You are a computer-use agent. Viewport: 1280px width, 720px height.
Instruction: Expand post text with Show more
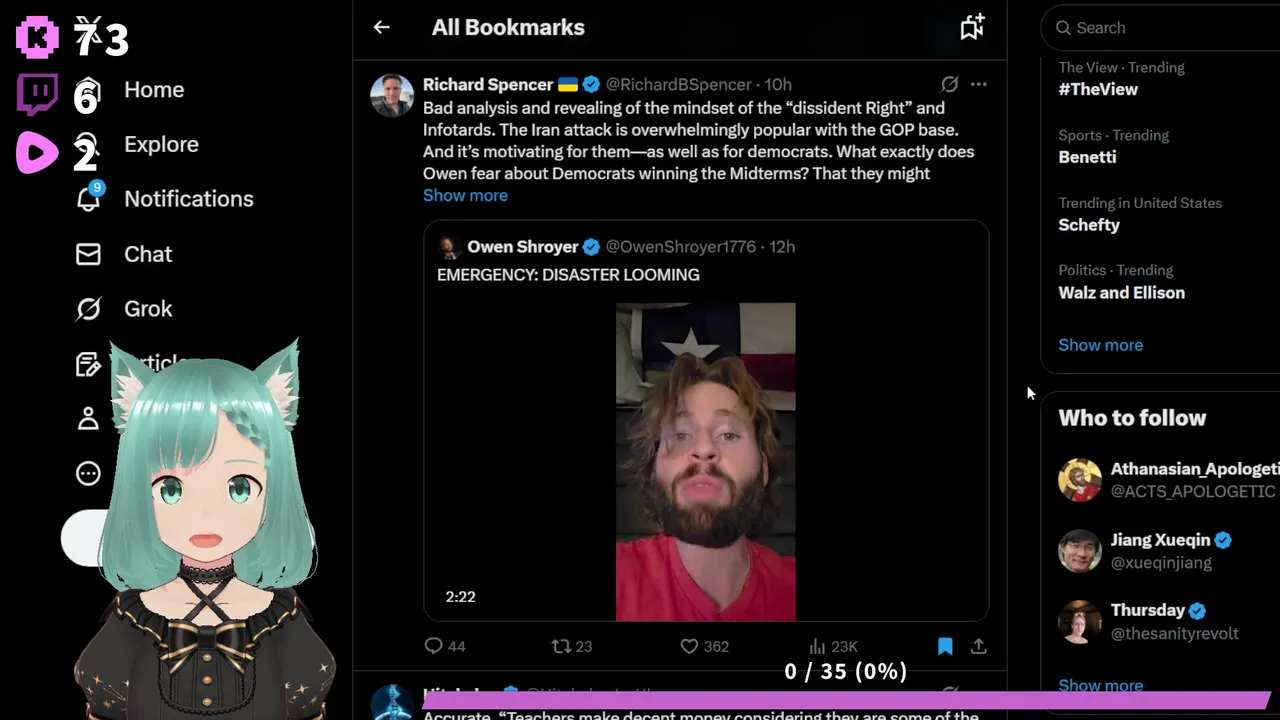click(465, 195)
